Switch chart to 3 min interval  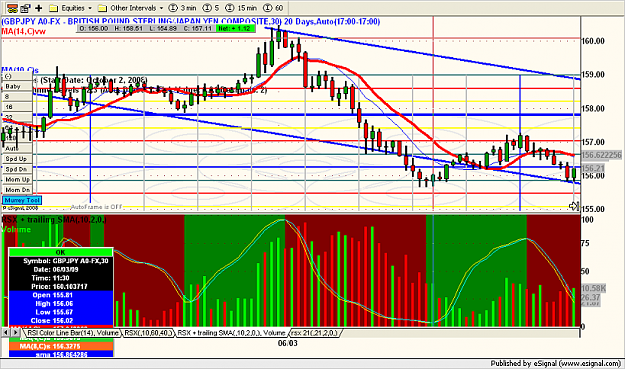183,8
